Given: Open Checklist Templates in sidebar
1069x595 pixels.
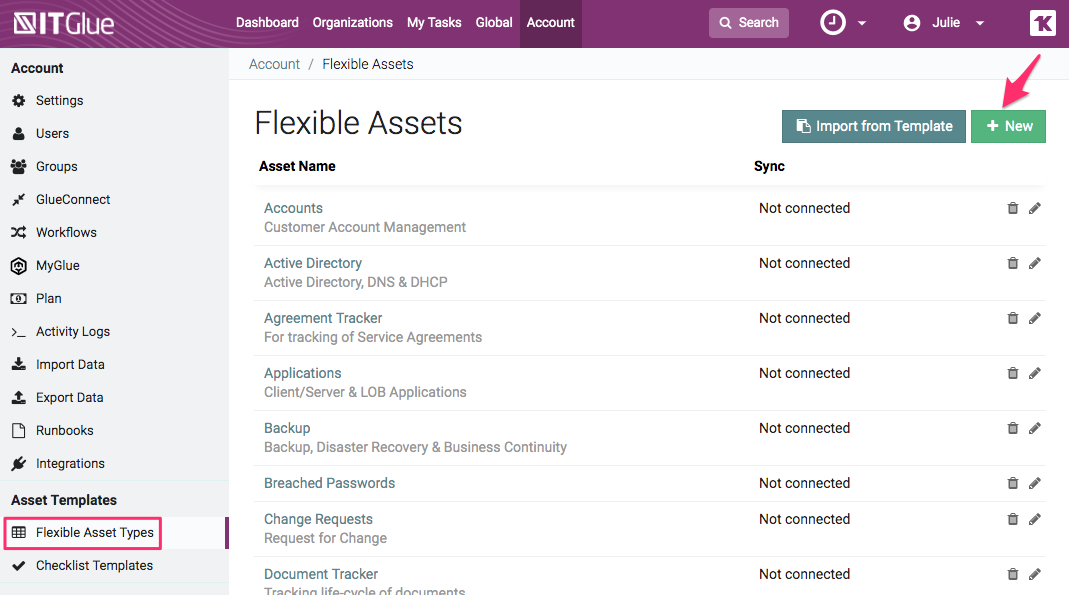Looking at the screenshot, I should click(94, 566).
